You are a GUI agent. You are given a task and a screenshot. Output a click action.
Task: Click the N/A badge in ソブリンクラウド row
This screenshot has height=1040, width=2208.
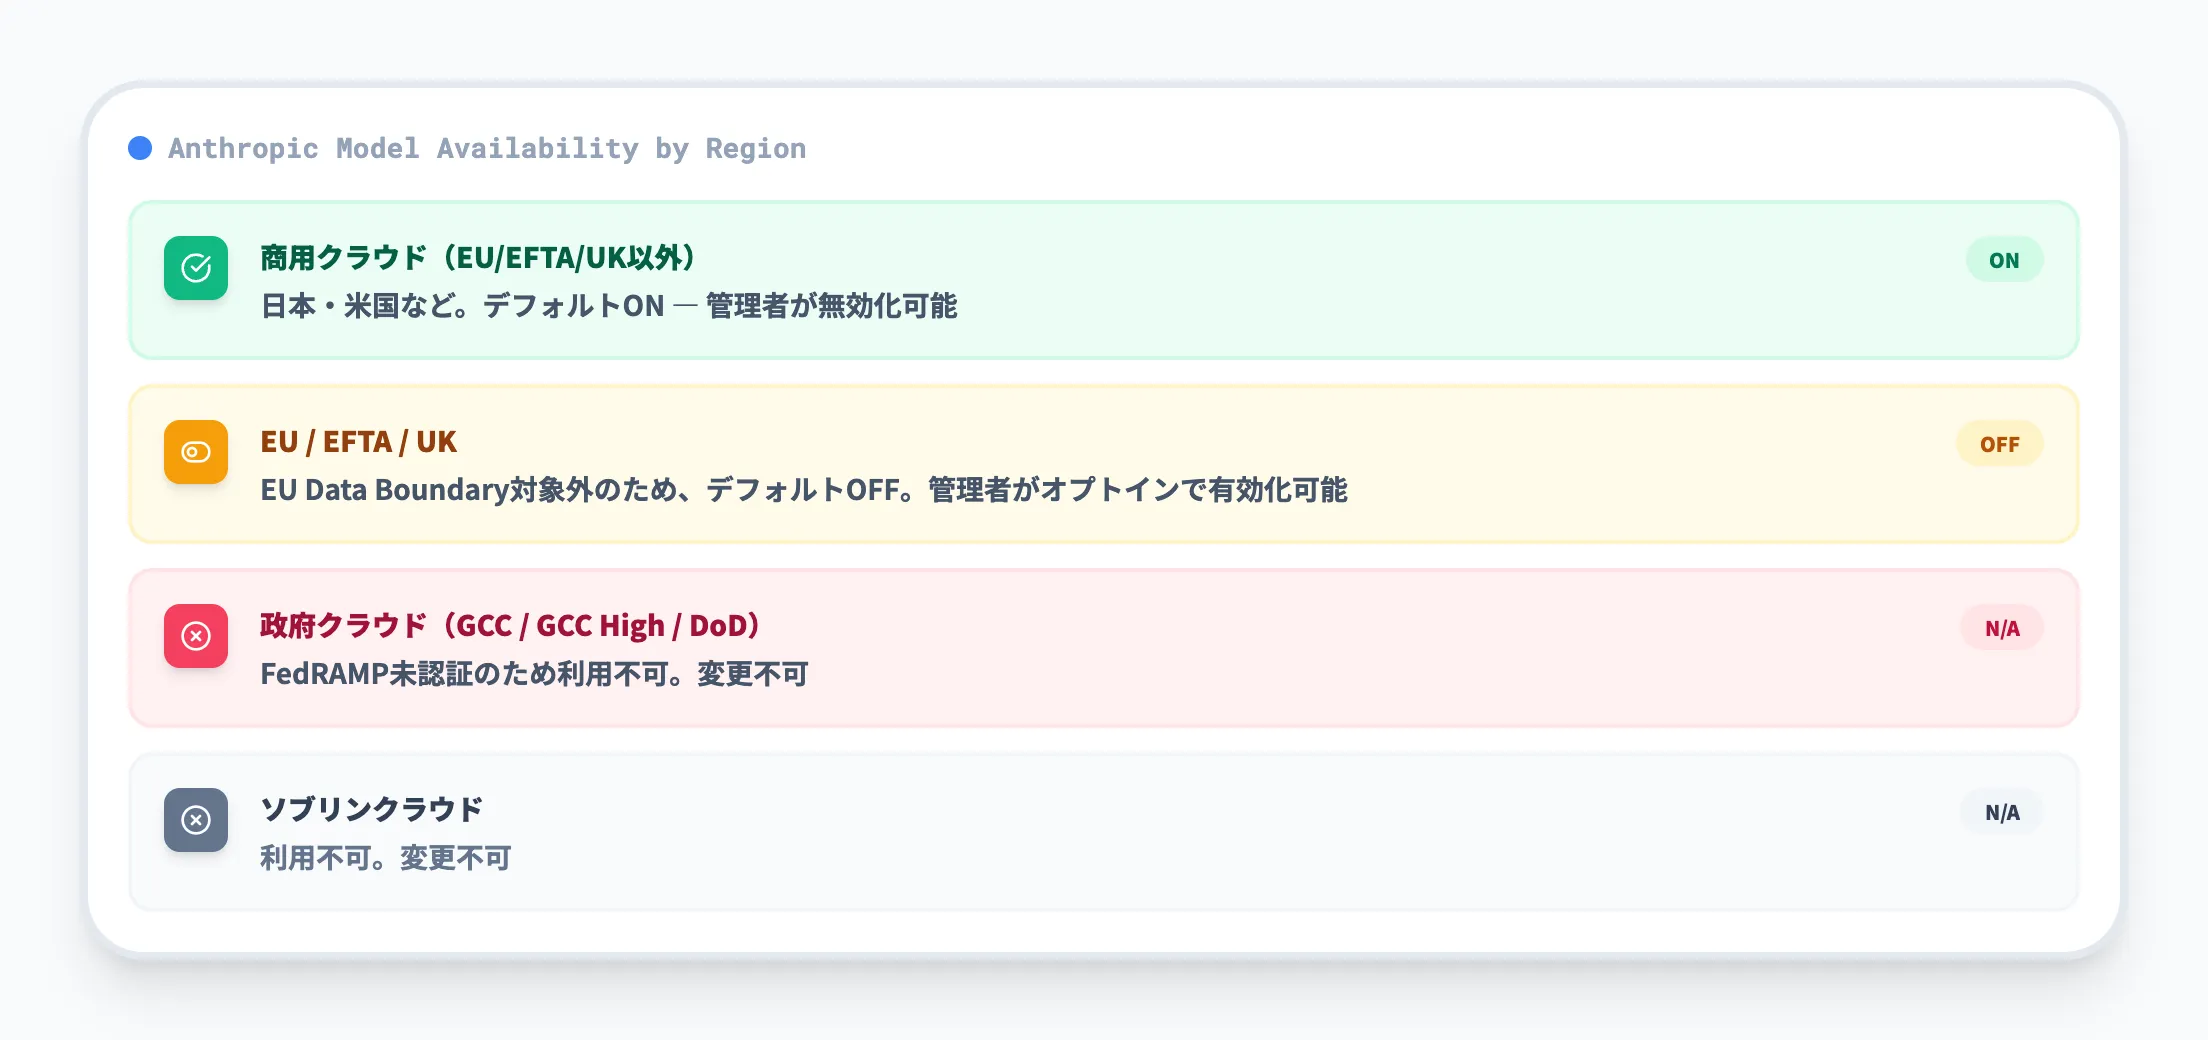pyautogui.click(x=2001, y=812)
